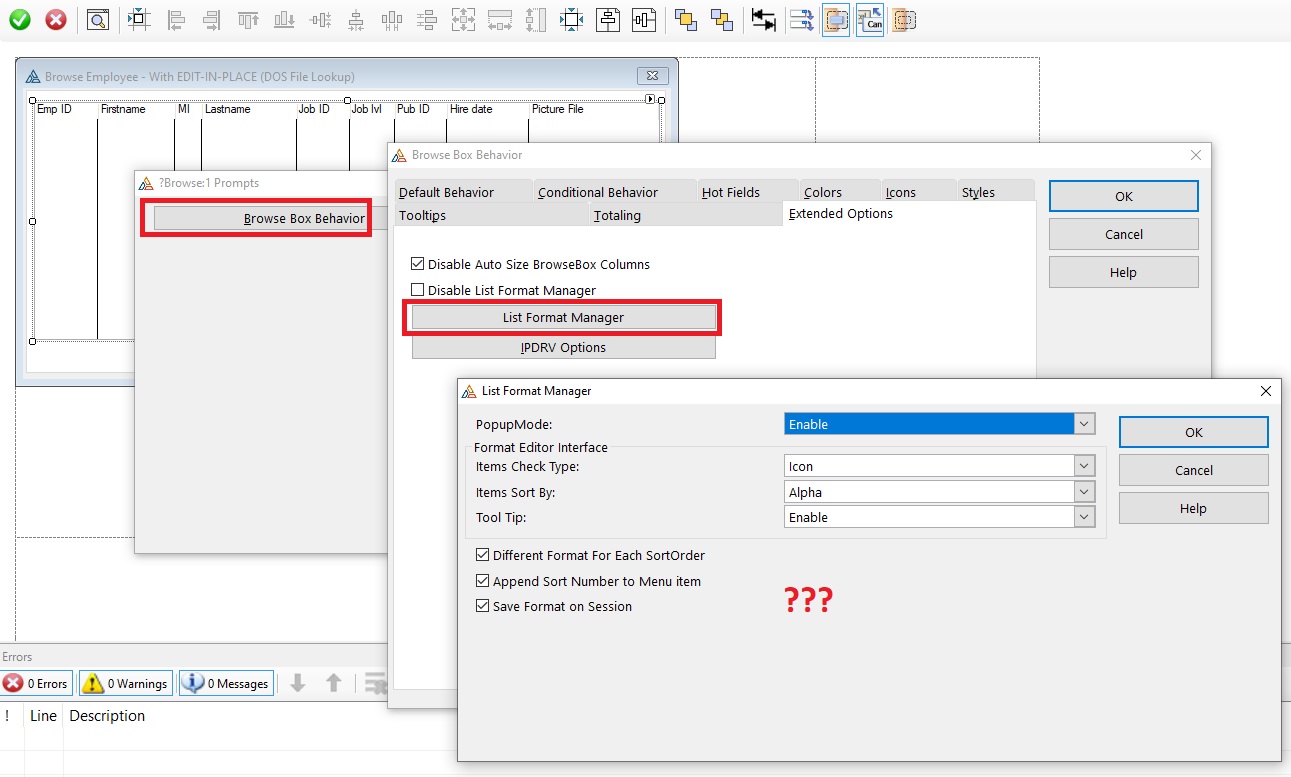Click the green checkmark save icon
The width and height of the screenshot is (1291, 777).
[x=20, y=19]
